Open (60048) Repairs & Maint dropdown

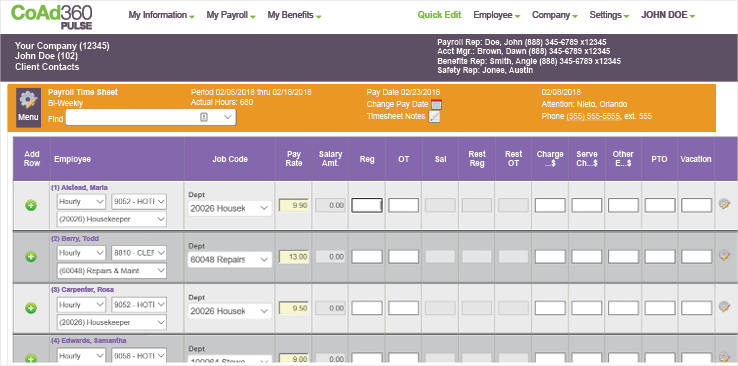(112, 271)
